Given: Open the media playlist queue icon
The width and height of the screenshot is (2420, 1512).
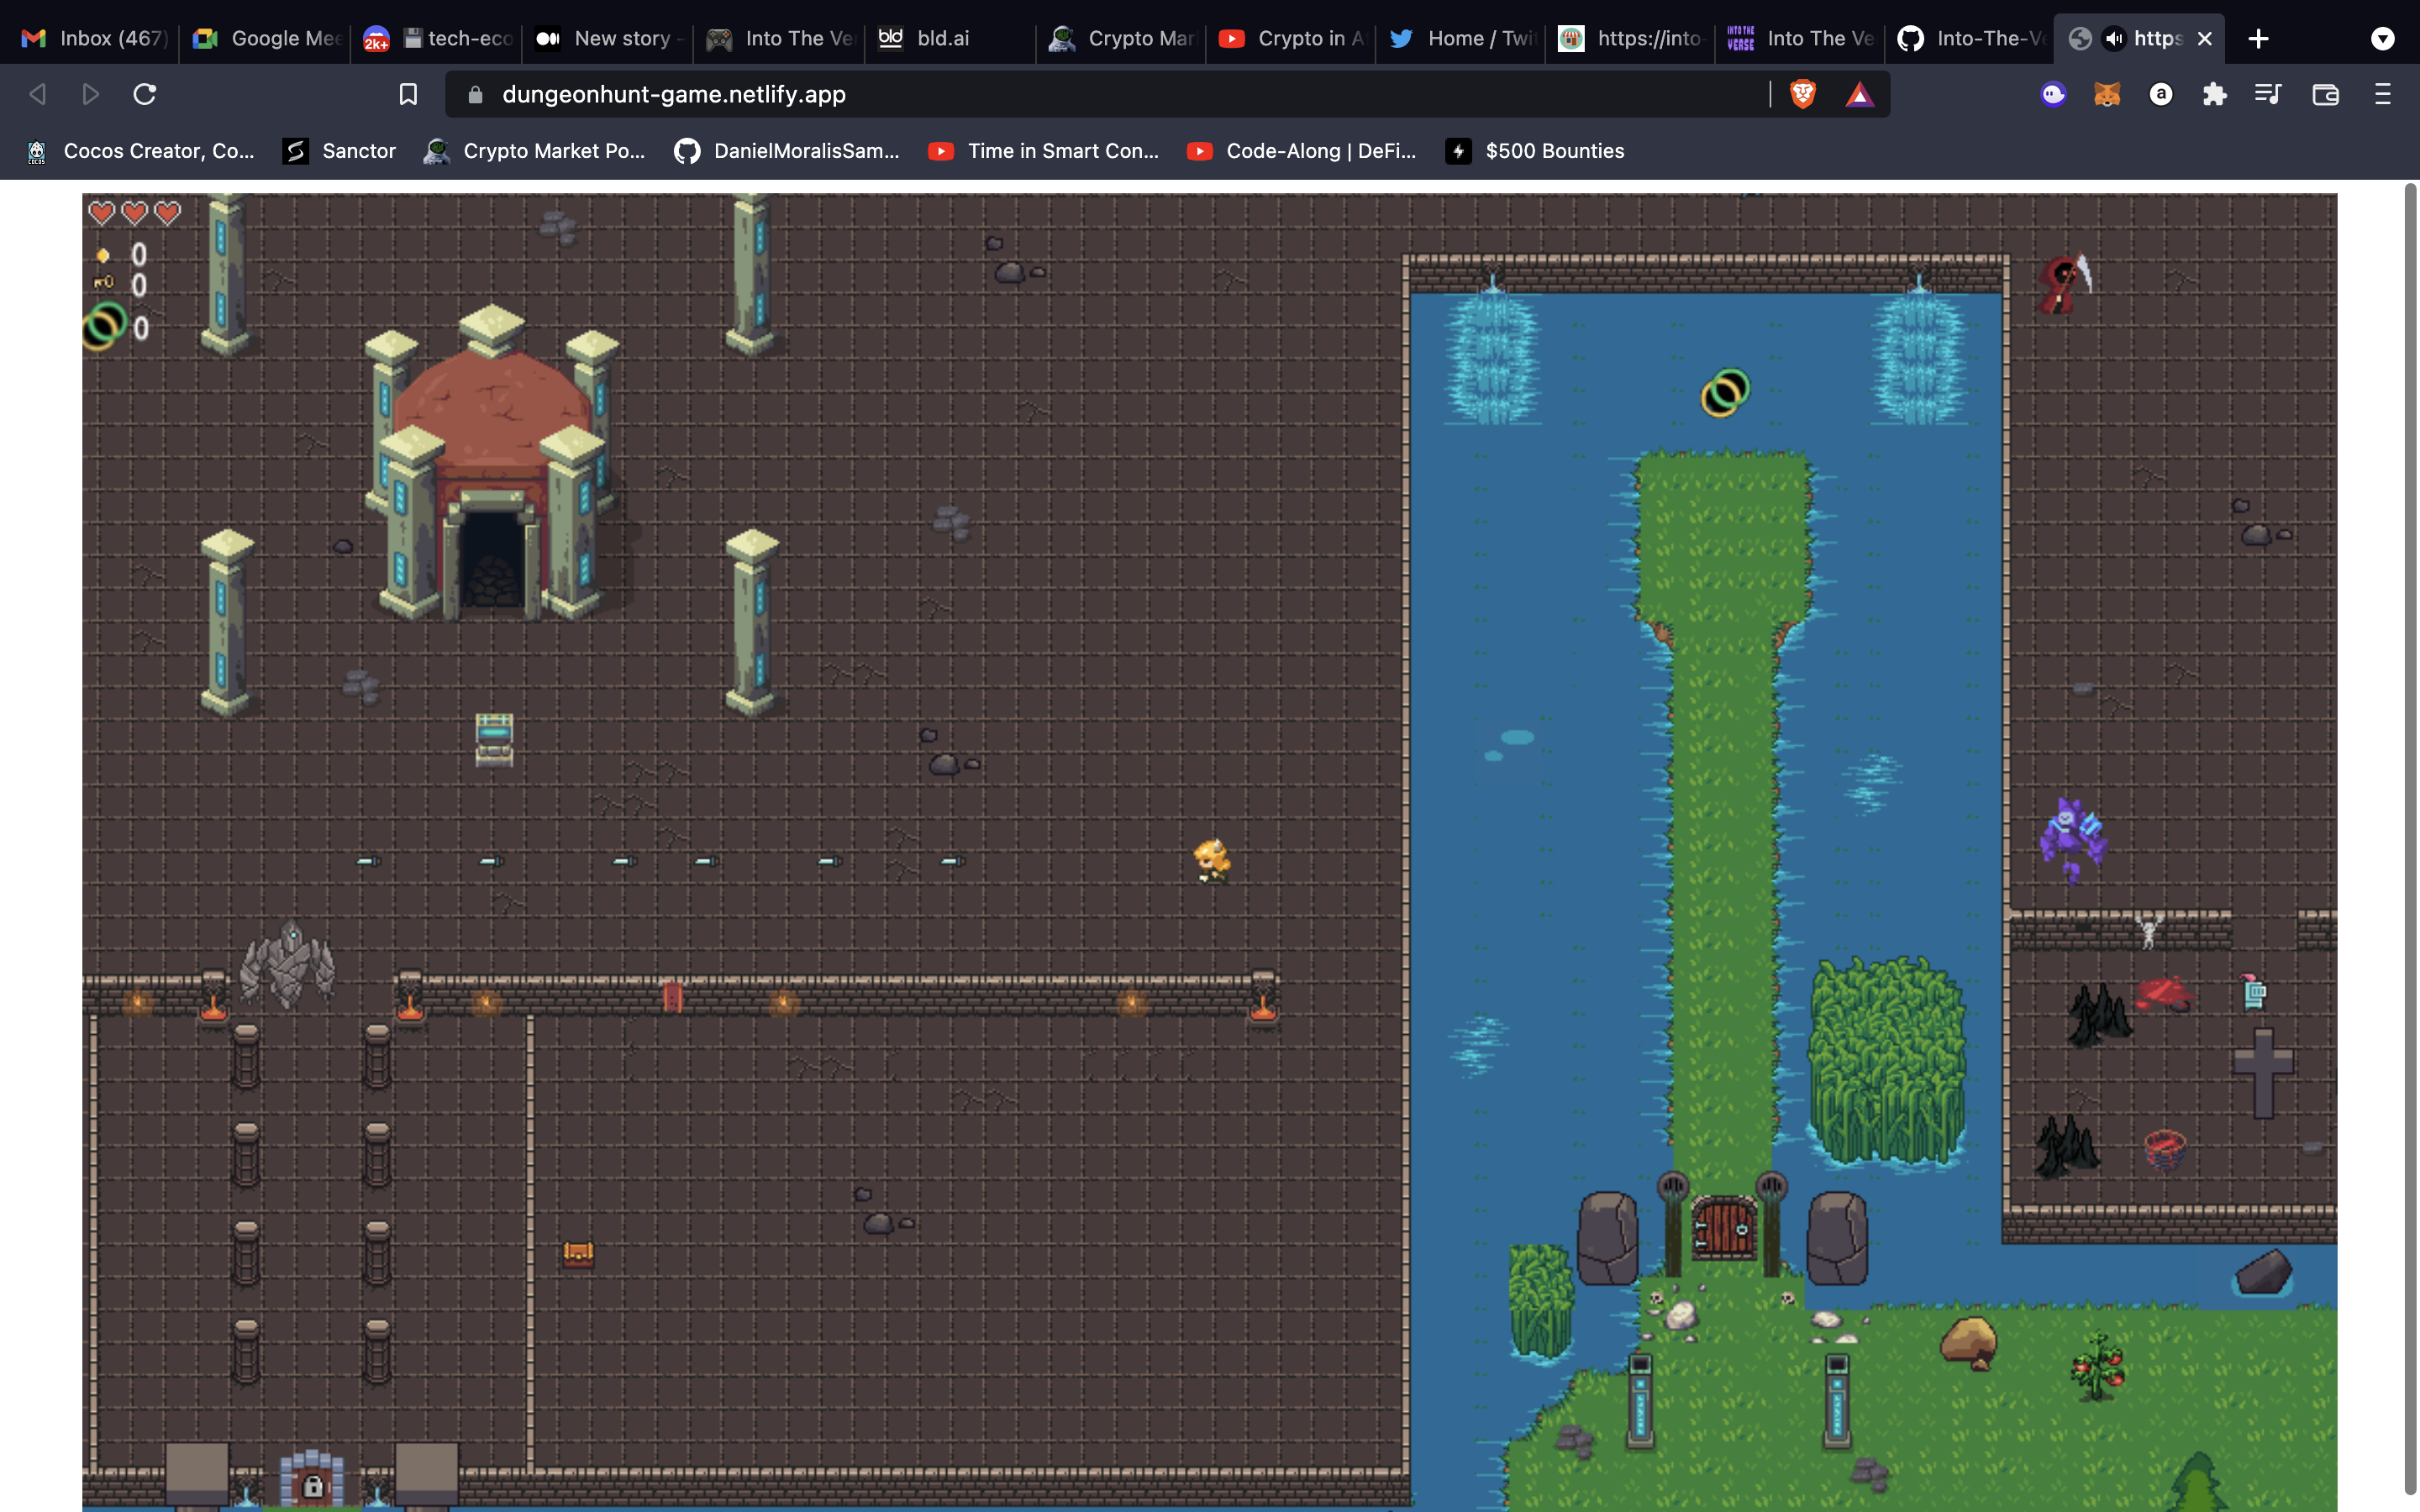Looking at the screenshot, I should pyautogui.click(x=2268, y=94).
